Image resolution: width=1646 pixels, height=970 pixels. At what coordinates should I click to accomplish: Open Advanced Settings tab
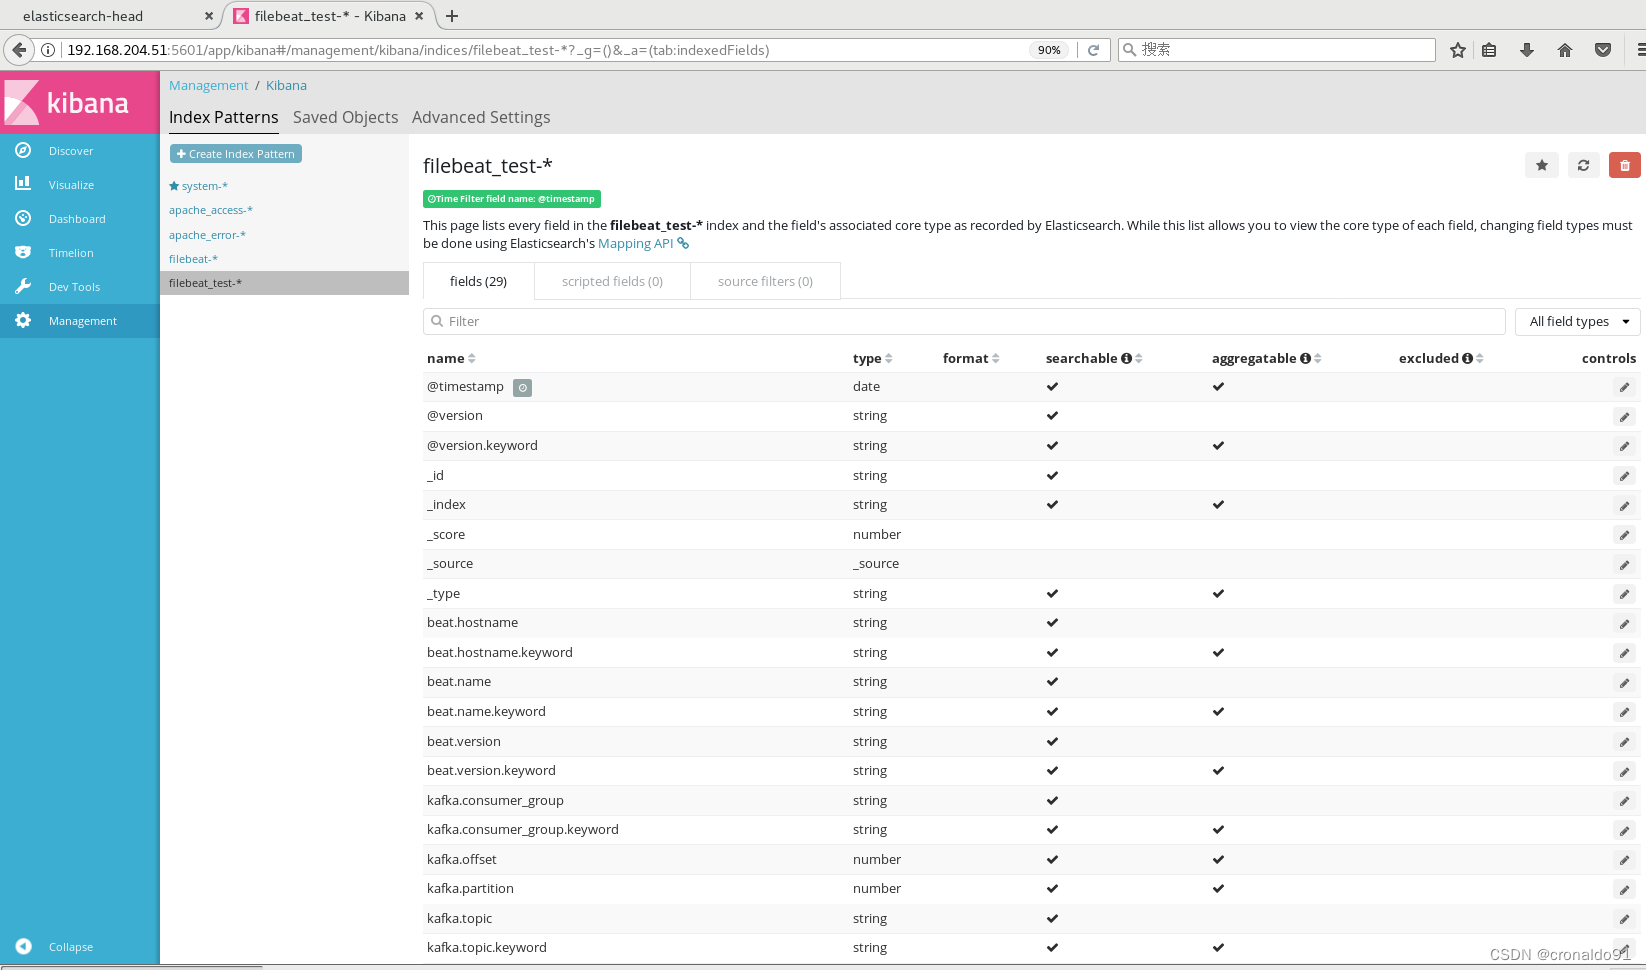click(481, 117)
